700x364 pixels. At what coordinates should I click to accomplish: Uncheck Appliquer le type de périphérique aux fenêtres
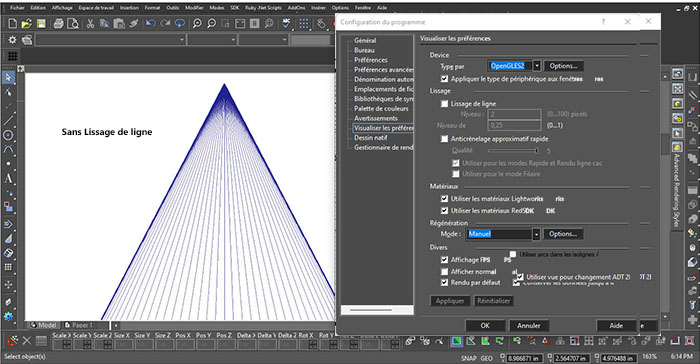tap(444, 79)
